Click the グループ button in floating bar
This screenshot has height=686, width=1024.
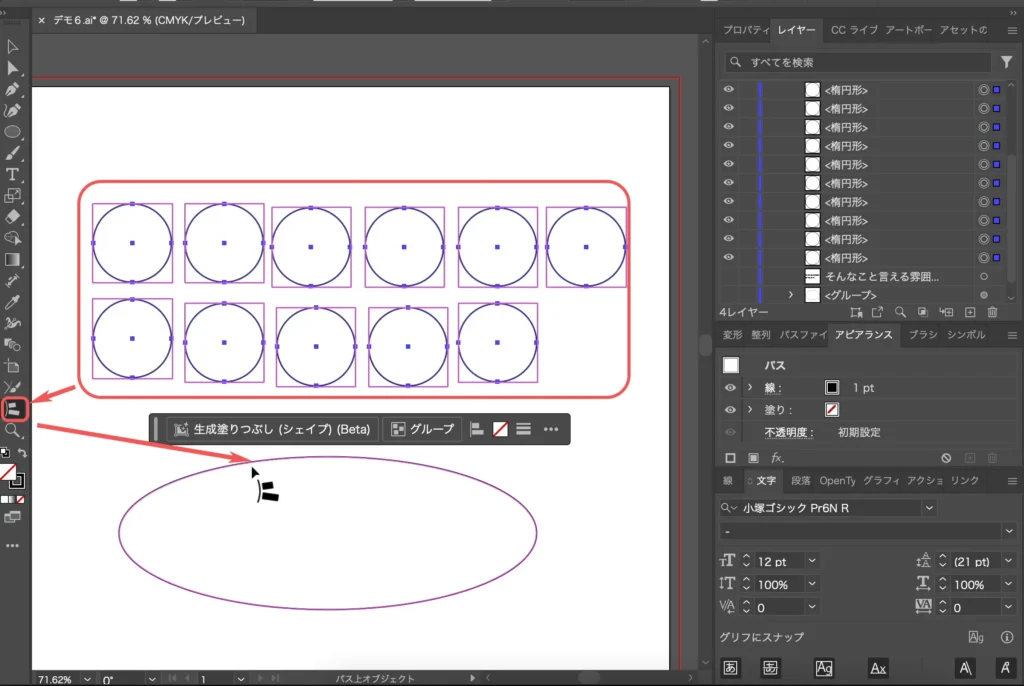click(x=423, y=429)
